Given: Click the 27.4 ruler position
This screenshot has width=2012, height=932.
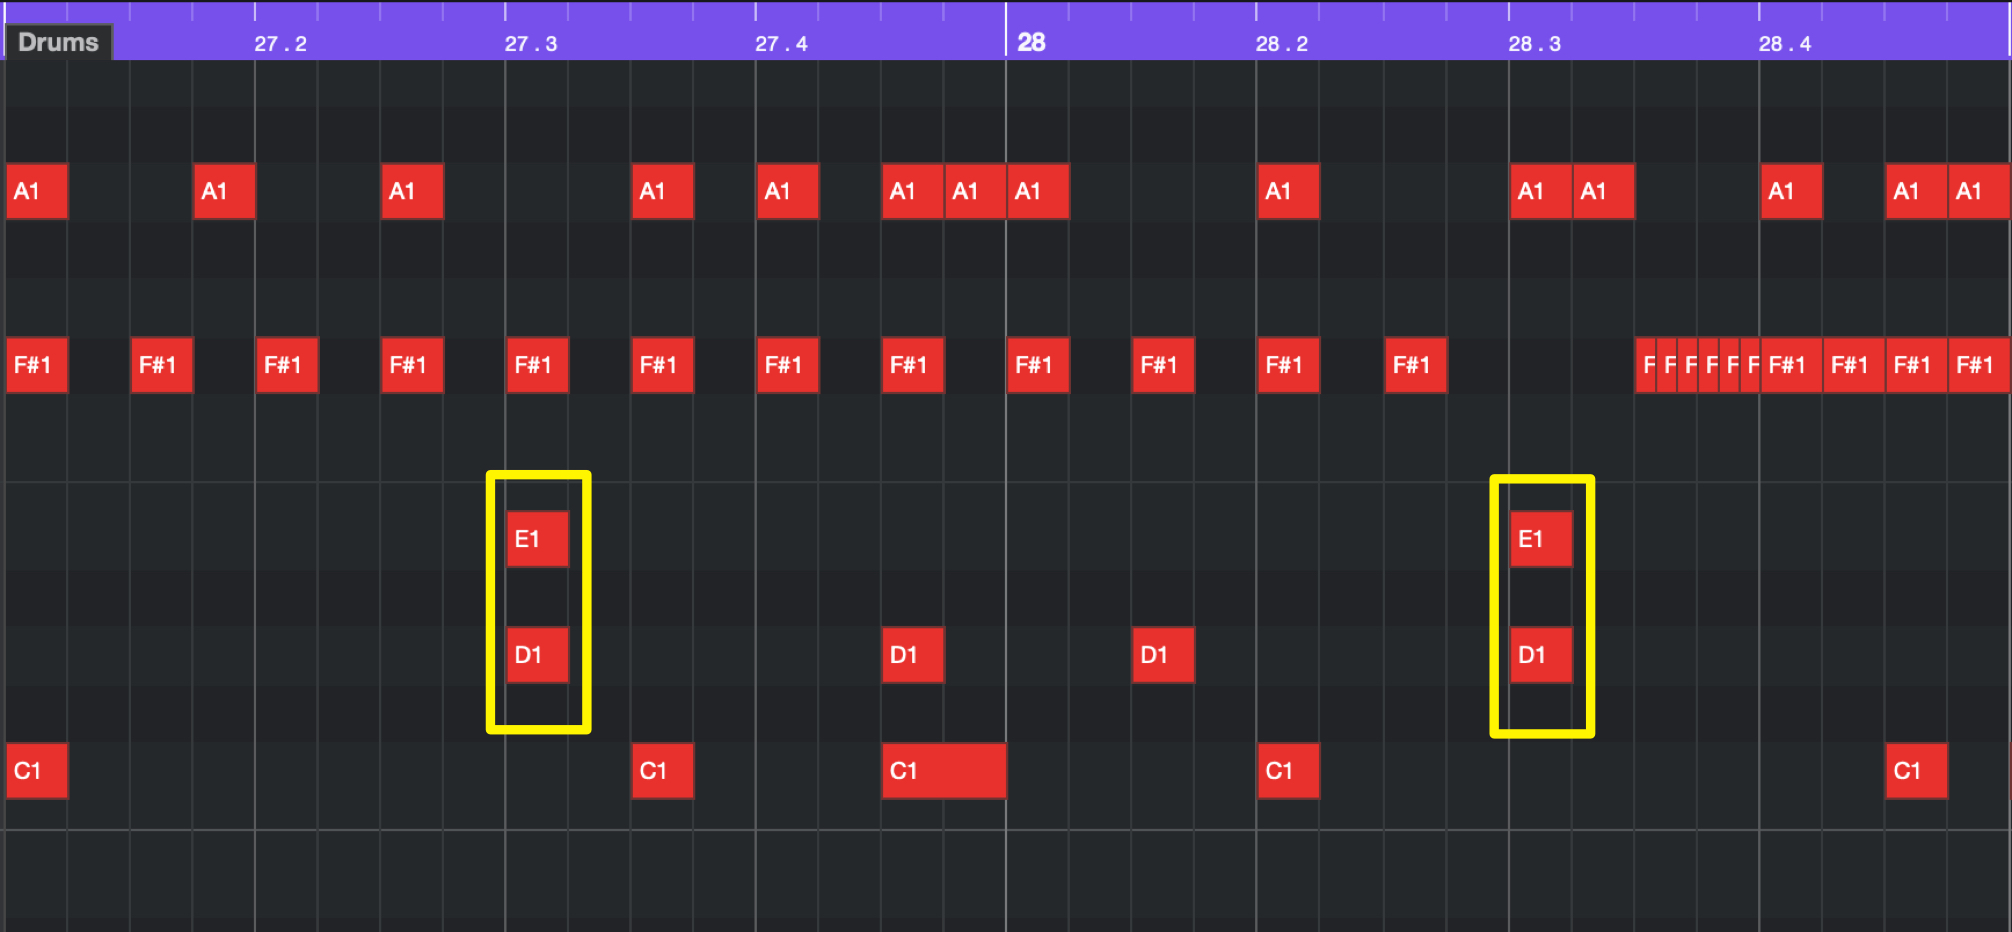Looking at the screenshot, I should click(x=781, y=44).
